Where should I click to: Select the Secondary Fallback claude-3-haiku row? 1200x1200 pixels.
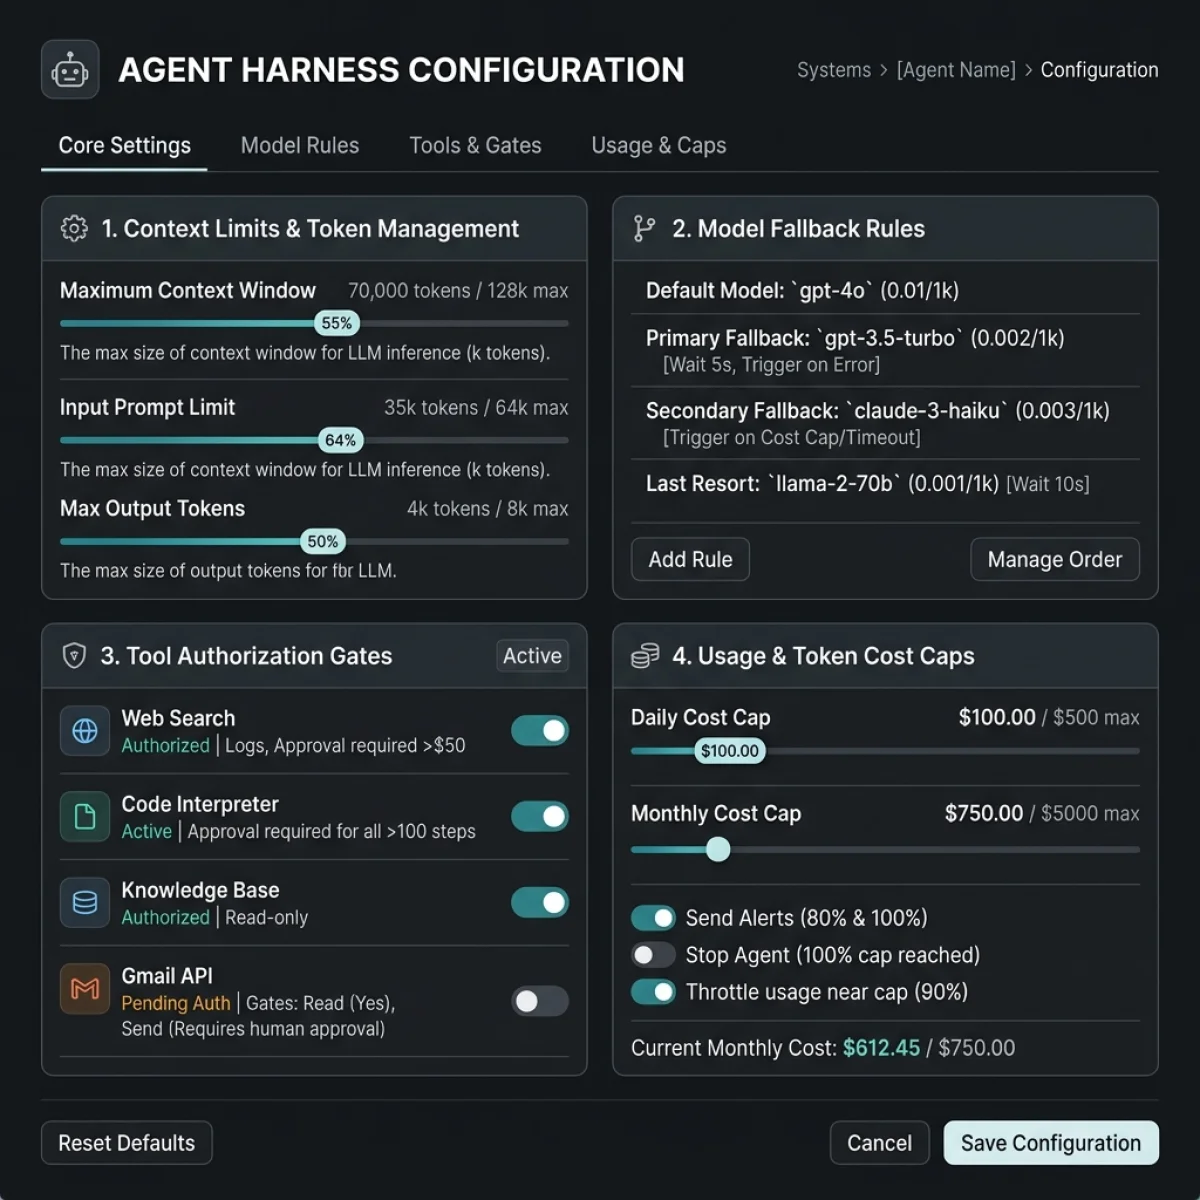coord(885,423)
